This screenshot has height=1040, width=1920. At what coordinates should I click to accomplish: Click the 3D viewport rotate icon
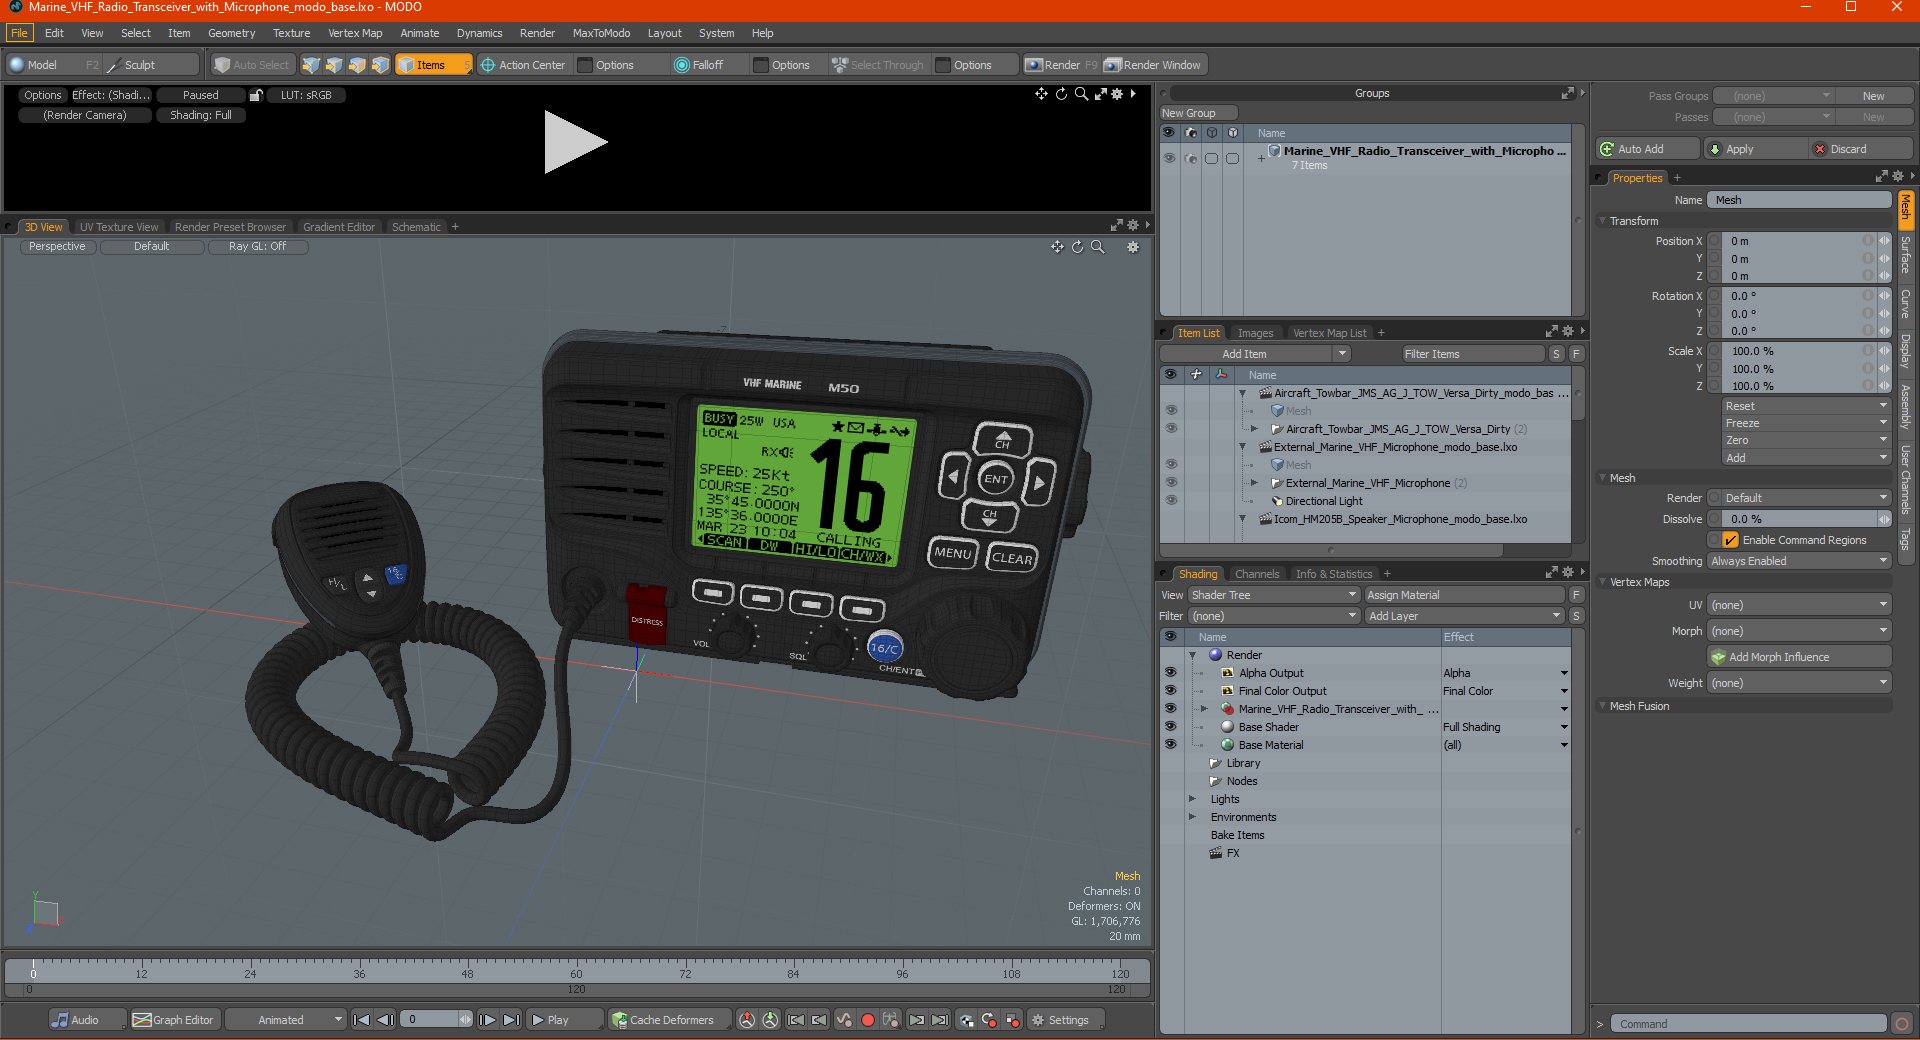coord(1077,247)
